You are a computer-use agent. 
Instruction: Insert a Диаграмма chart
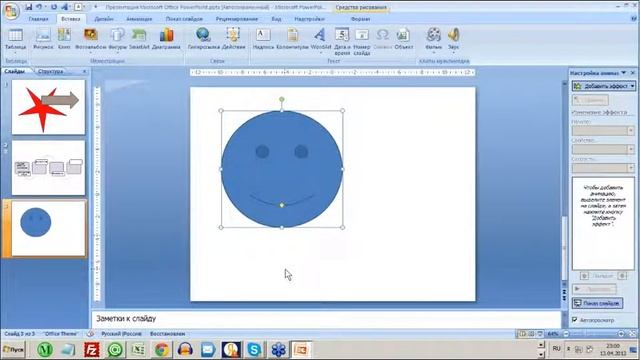(x=166, y=40)
